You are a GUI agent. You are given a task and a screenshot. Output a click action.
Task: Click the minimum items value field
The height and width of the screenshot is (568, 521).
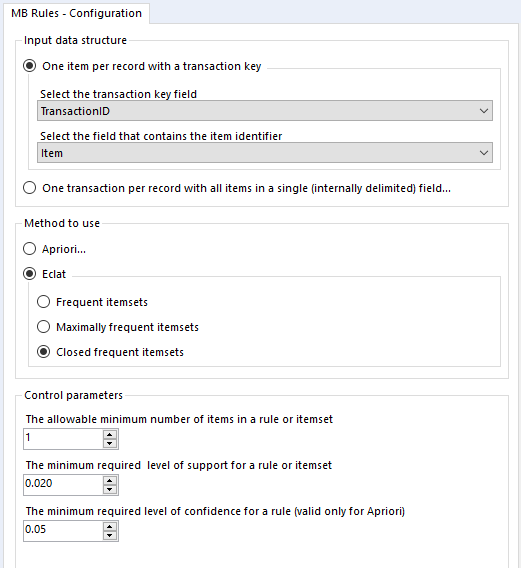click(x=63, y=439)
